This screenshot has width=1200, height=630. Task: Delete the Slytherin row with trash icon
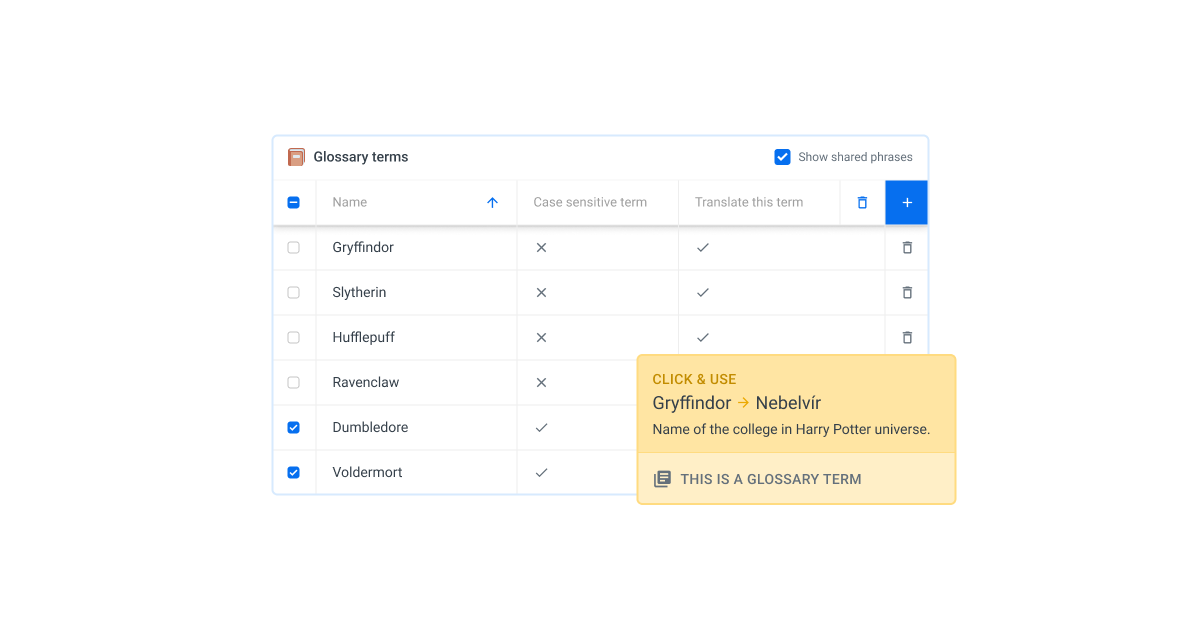click(x=907, y=292)
